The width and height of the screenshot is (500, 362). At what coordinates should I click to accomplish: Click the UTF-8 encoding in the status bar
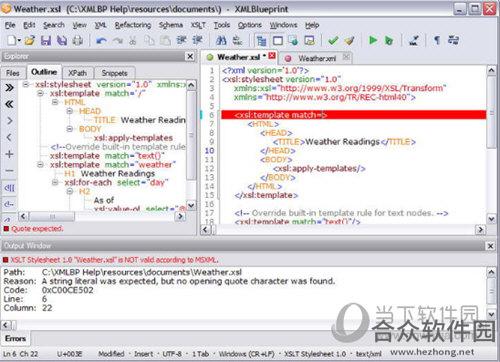(172, 354)
